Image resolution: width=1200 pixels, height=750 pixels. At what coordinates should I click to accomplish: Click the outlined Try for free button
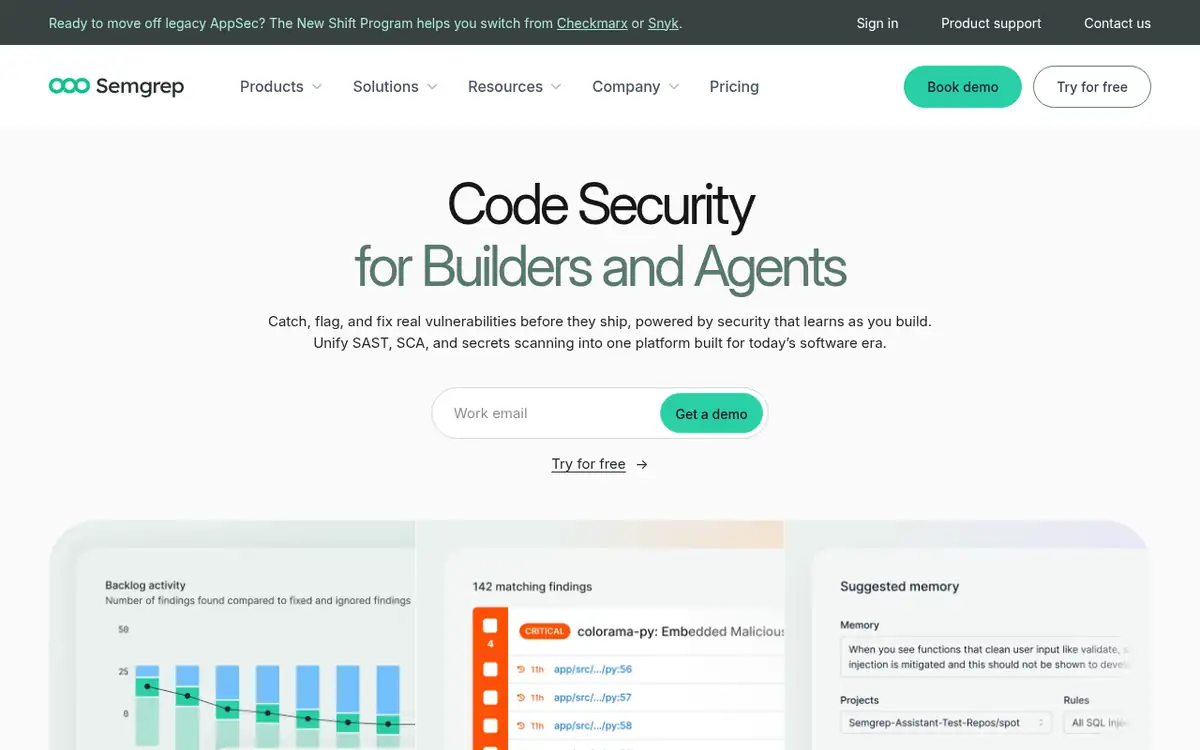[x=1092, y=87]
